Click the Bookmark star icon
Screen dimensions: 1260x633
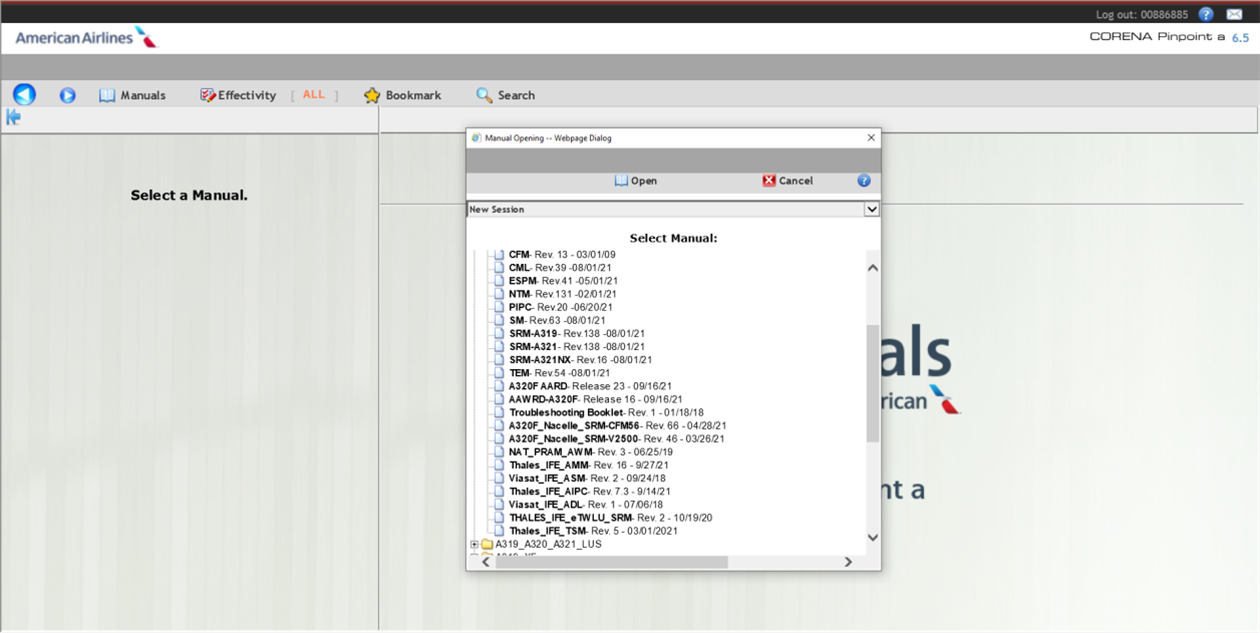[372, 95]
